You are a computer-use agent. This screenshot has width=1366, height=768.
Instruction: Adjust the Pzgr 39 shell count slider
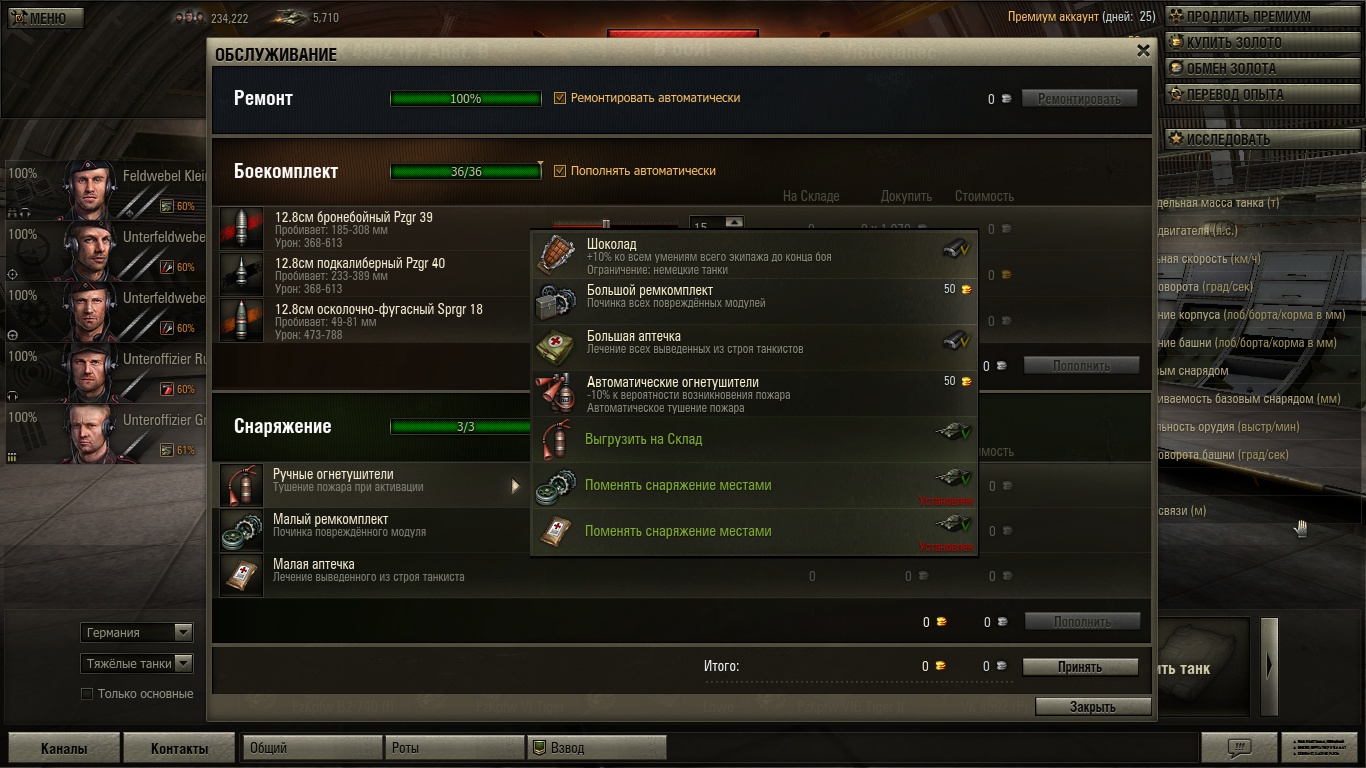pos(605,225)
